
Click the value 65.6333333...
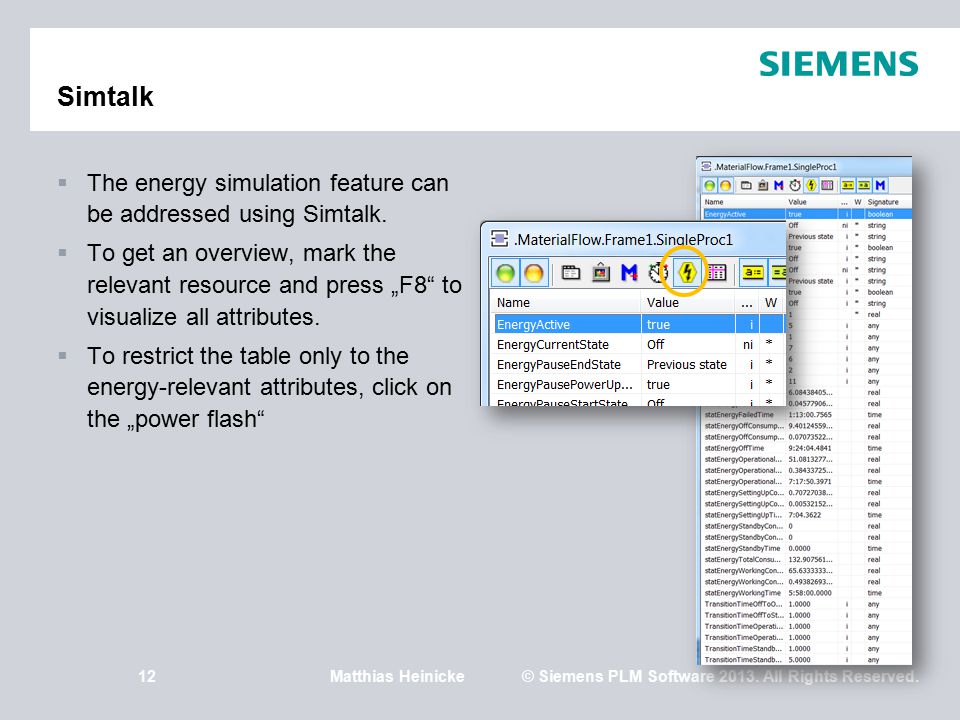[x=810, y=571]
